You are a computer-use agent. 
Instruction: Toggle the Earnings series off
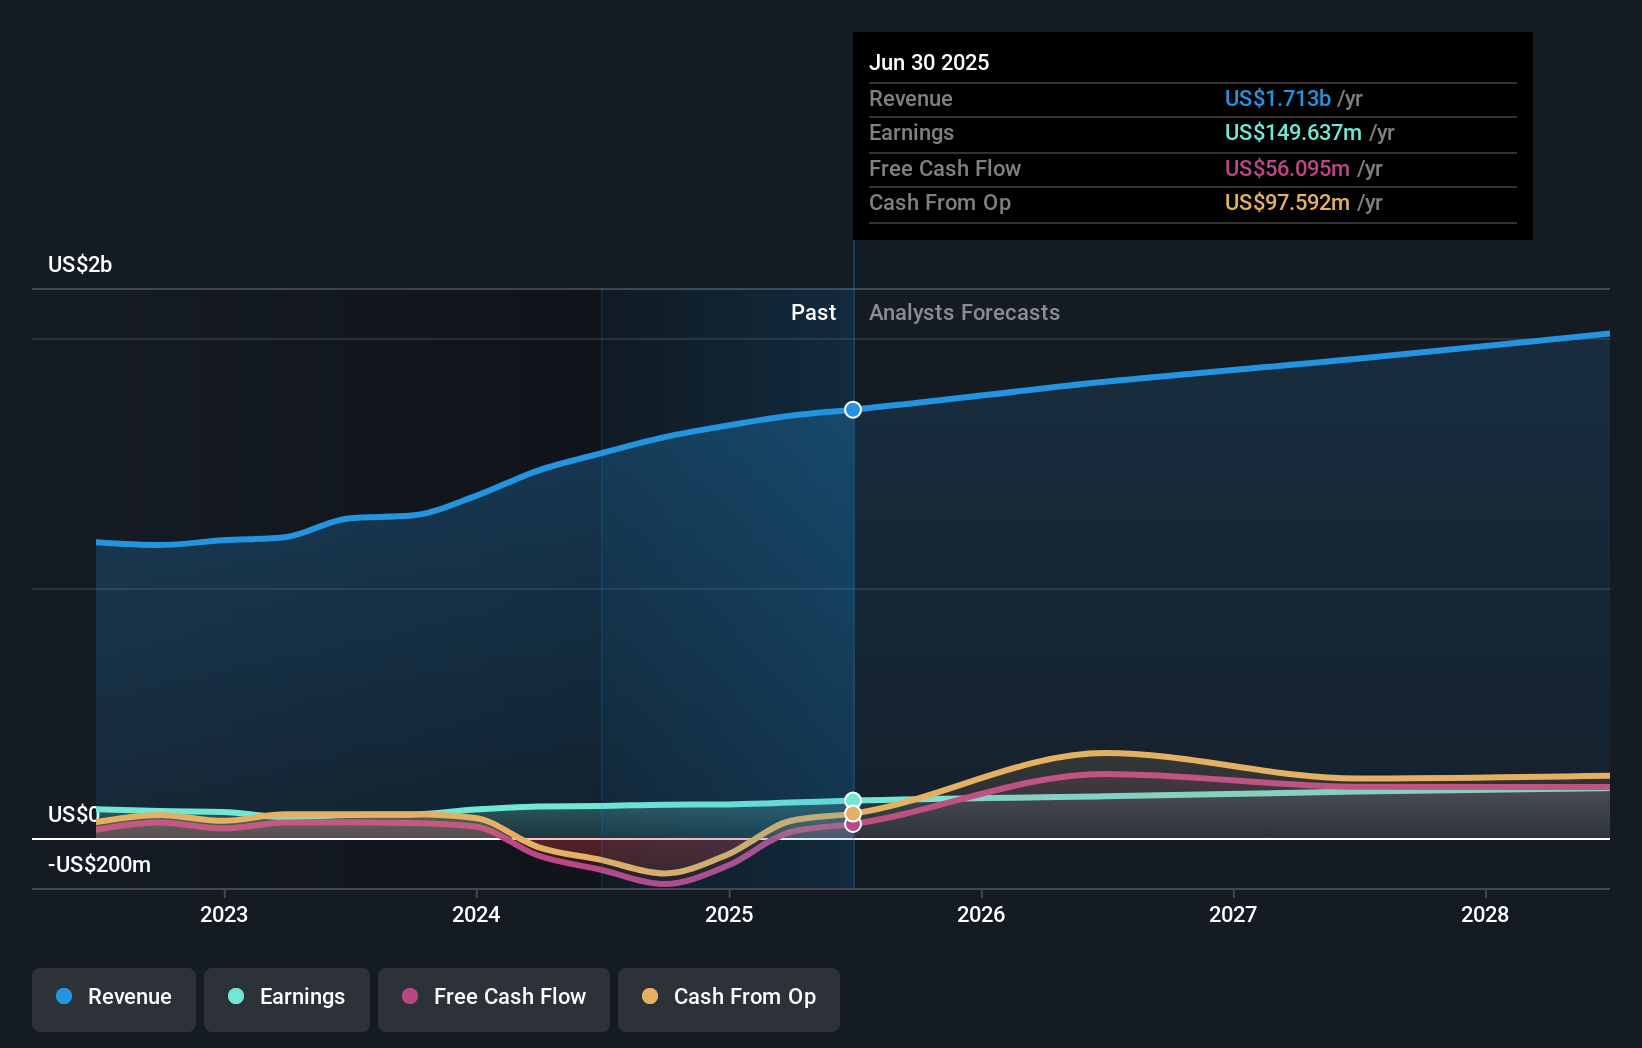click(286, 998)
